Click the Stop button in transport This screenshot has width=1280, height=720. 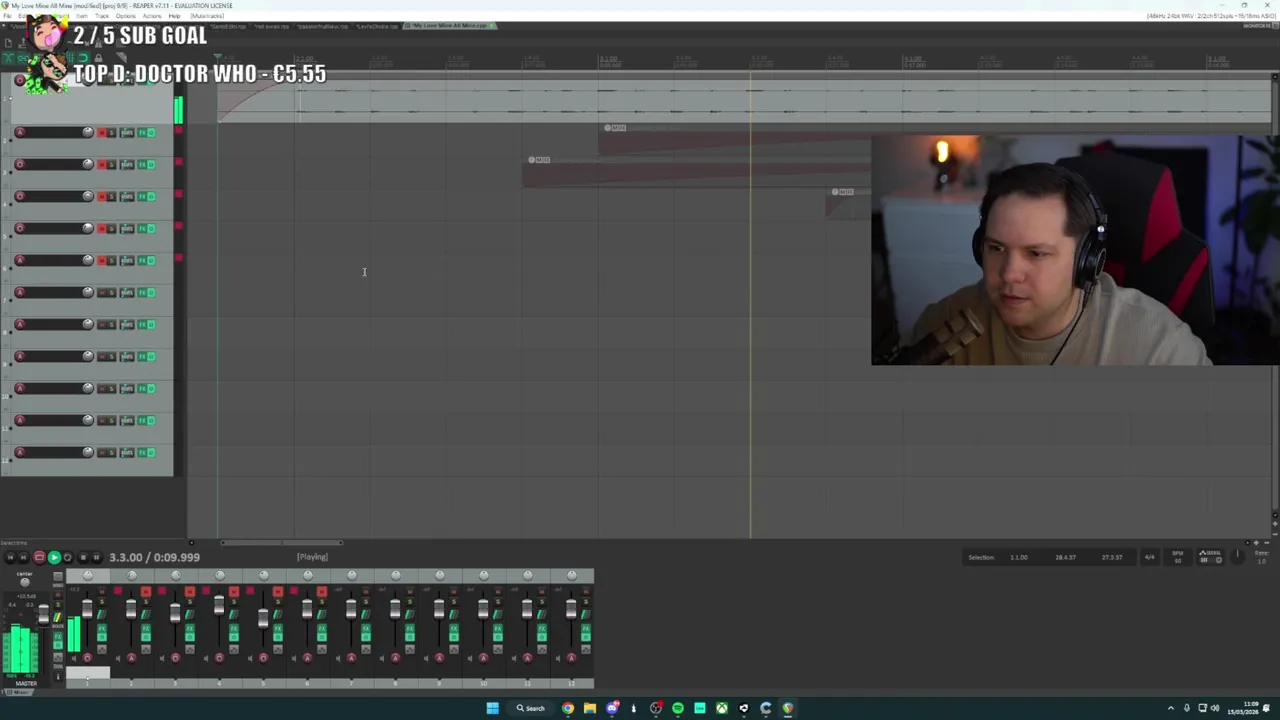(83, 557)
